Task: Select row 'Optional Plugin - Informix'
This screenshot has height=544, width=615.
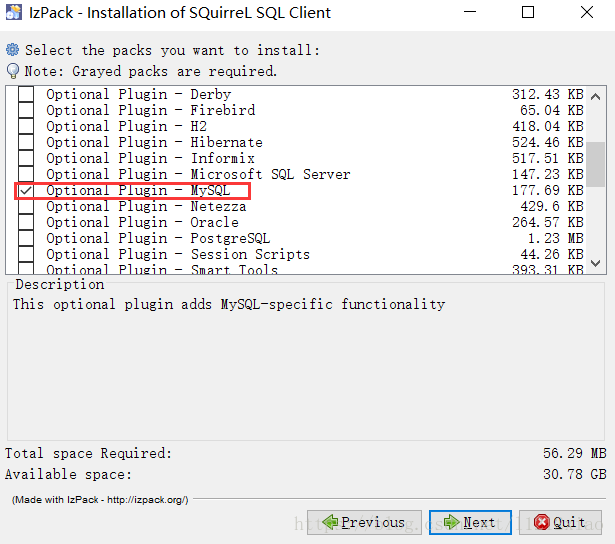Action: [x=296, y=158]
